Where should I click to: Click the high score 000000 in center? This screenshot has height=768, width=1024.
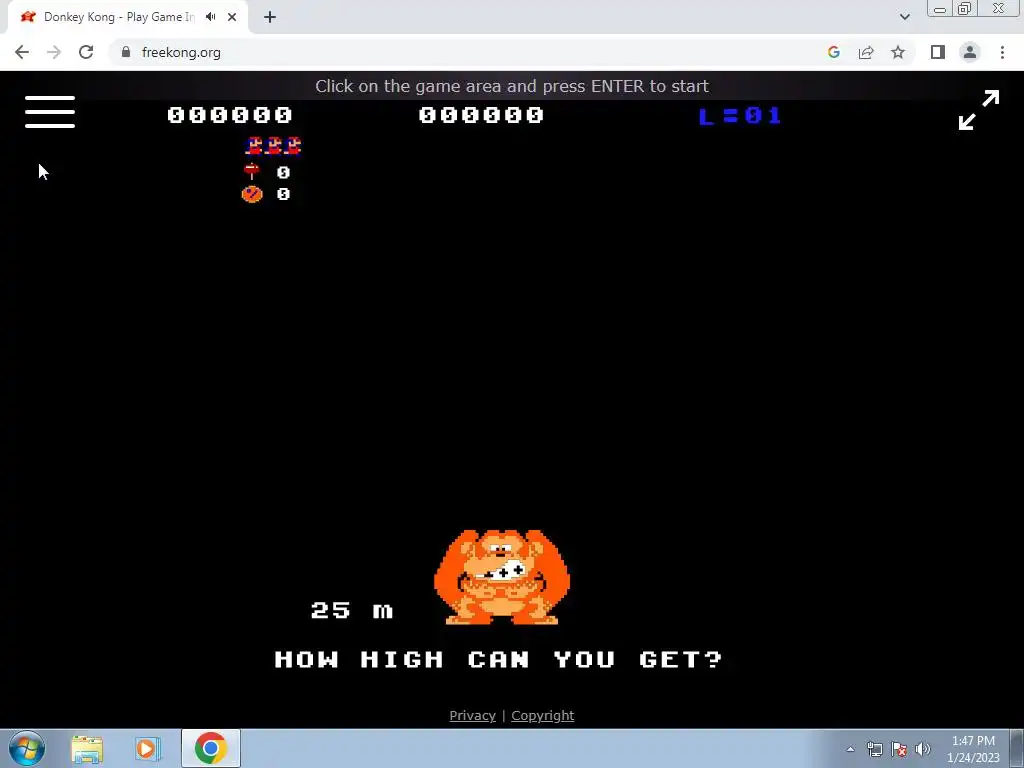481,115
